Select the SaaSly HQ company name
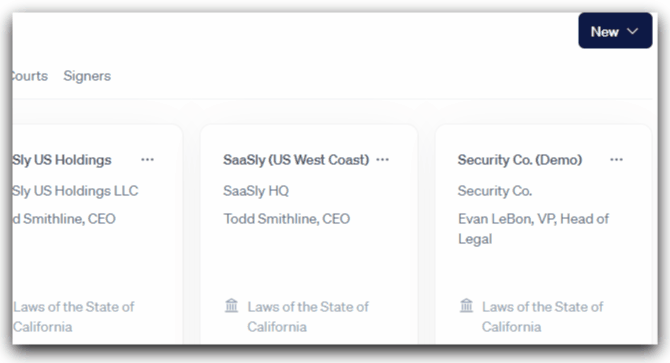Viewport: 670px width, 363px height. [256, 190]
